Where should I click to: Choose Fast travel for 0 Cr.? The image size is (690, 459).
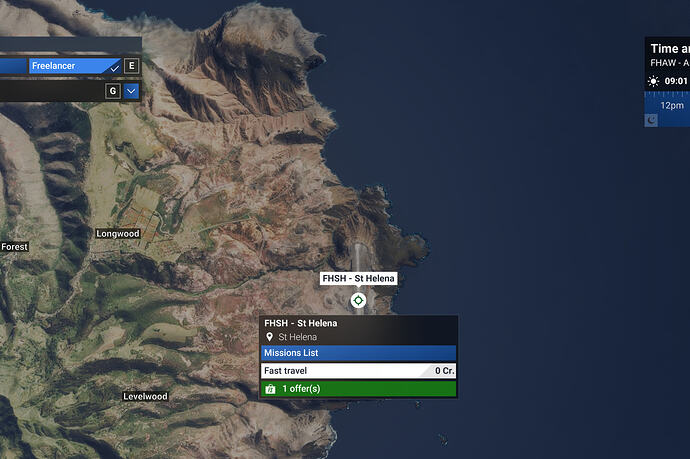(358, 371)
